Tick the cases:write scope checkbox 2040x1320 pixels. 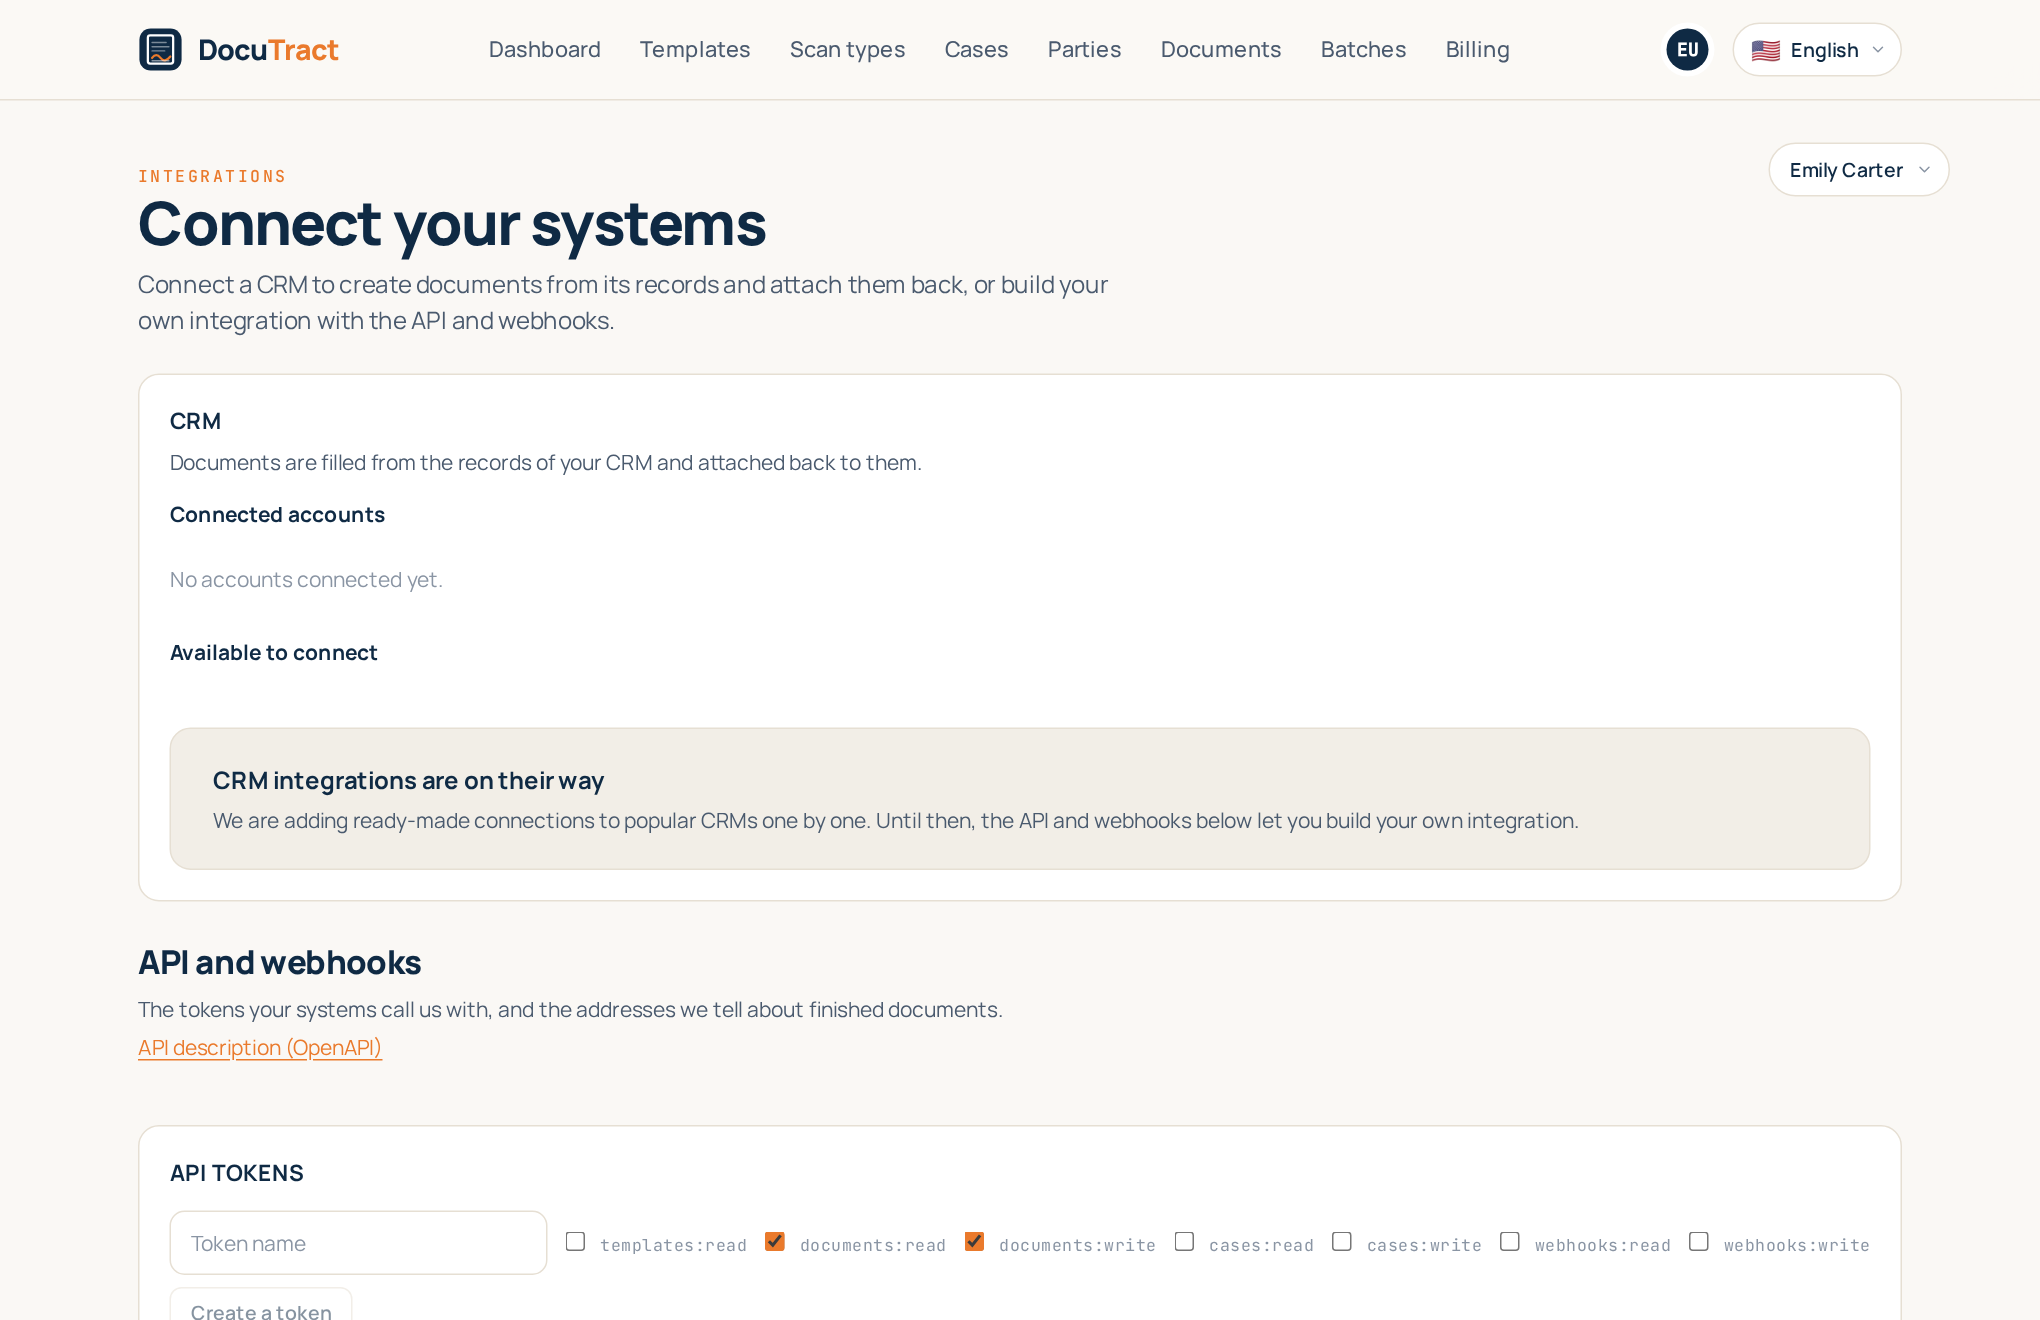coord(1342,1241)
